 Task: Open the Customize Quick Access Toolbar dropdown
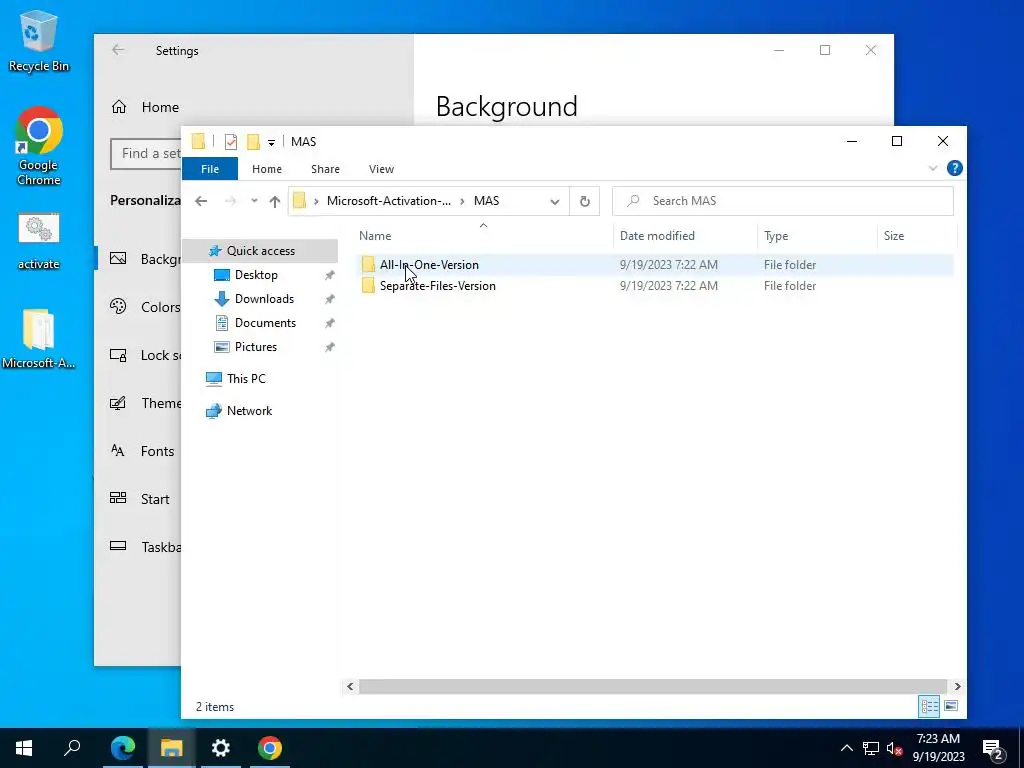271,142
